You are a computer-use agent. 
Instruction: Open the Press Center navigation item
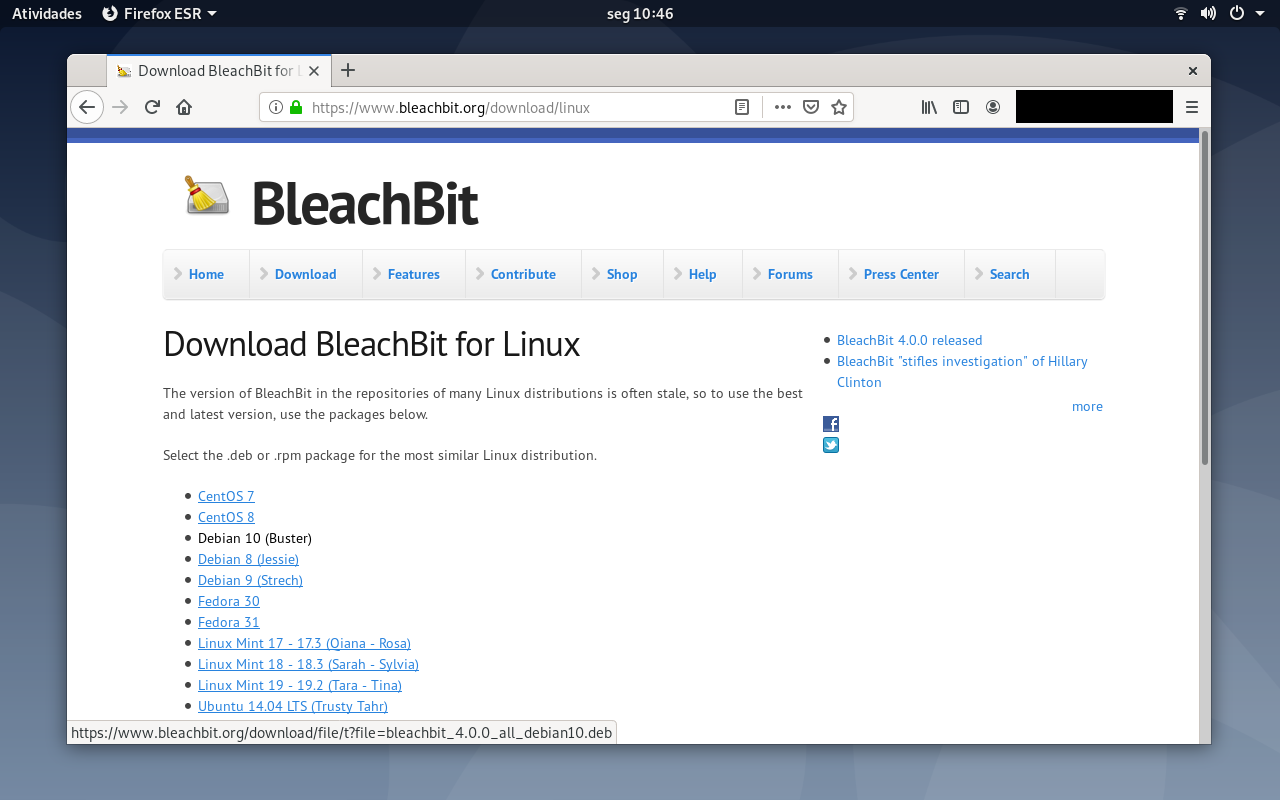click(x=901, y=274)
